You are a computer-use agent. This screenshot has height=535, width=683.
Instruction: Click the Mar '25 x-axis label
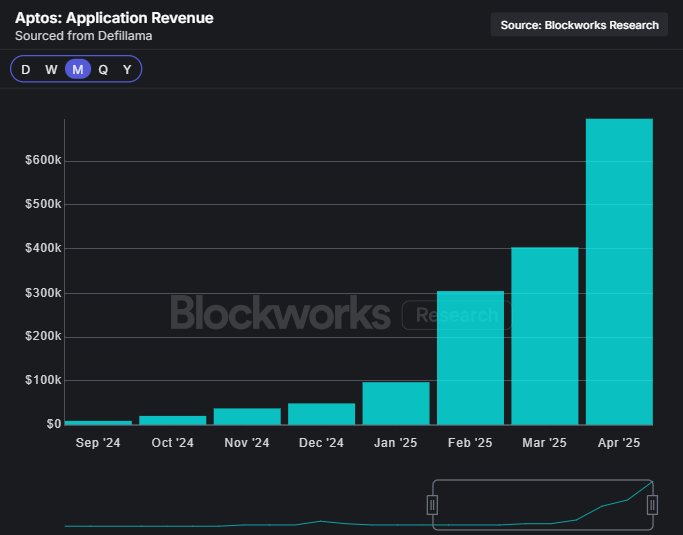pos(544,443)
